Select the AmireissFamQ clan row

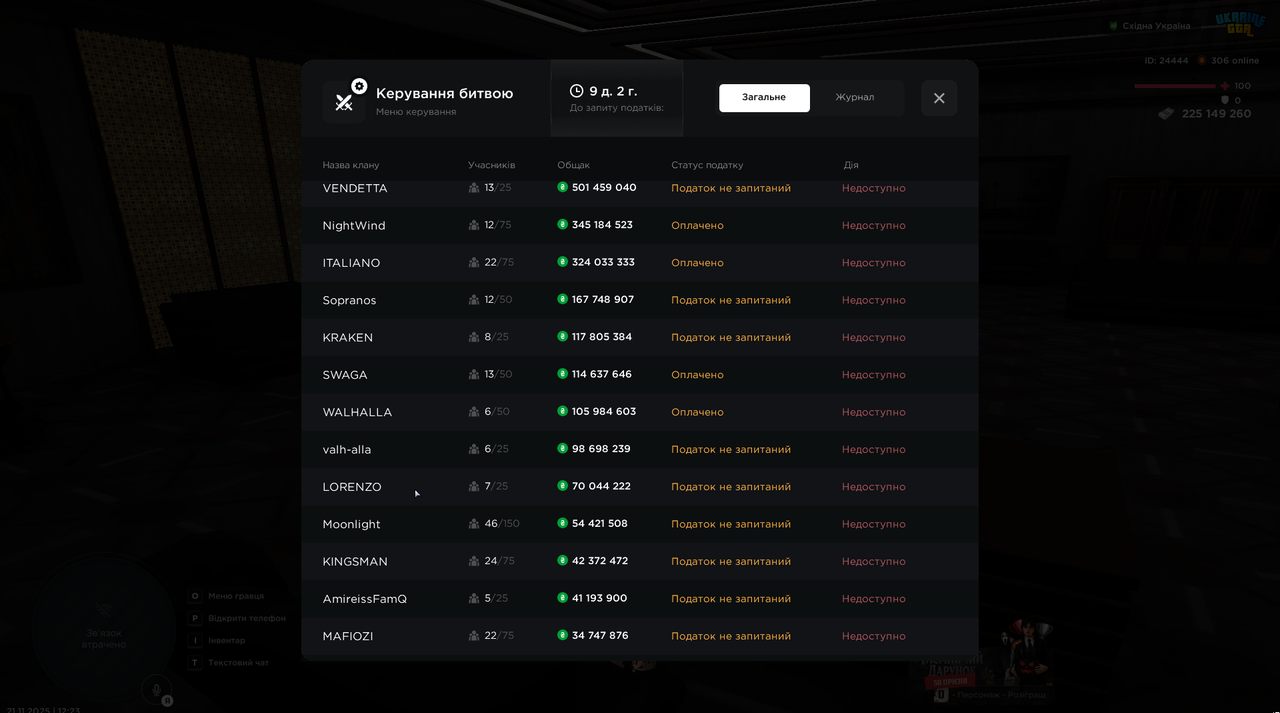tap(640, 599)
